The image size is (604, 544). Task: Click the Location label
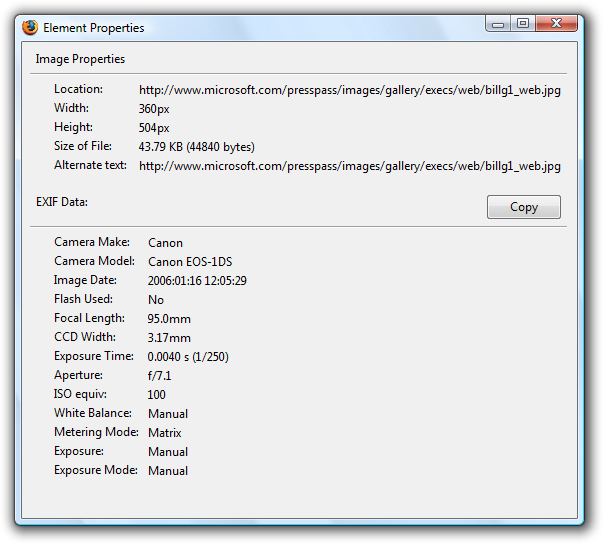(78, 89)
